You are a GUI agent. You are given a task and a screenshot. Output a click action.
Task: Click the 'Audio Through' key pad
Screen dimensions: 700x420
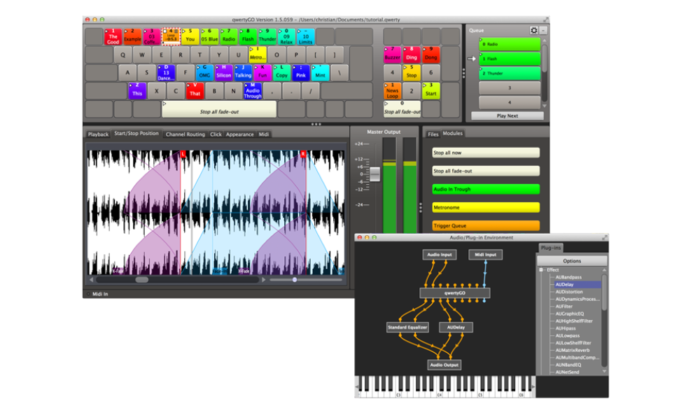tap(254, 92)
